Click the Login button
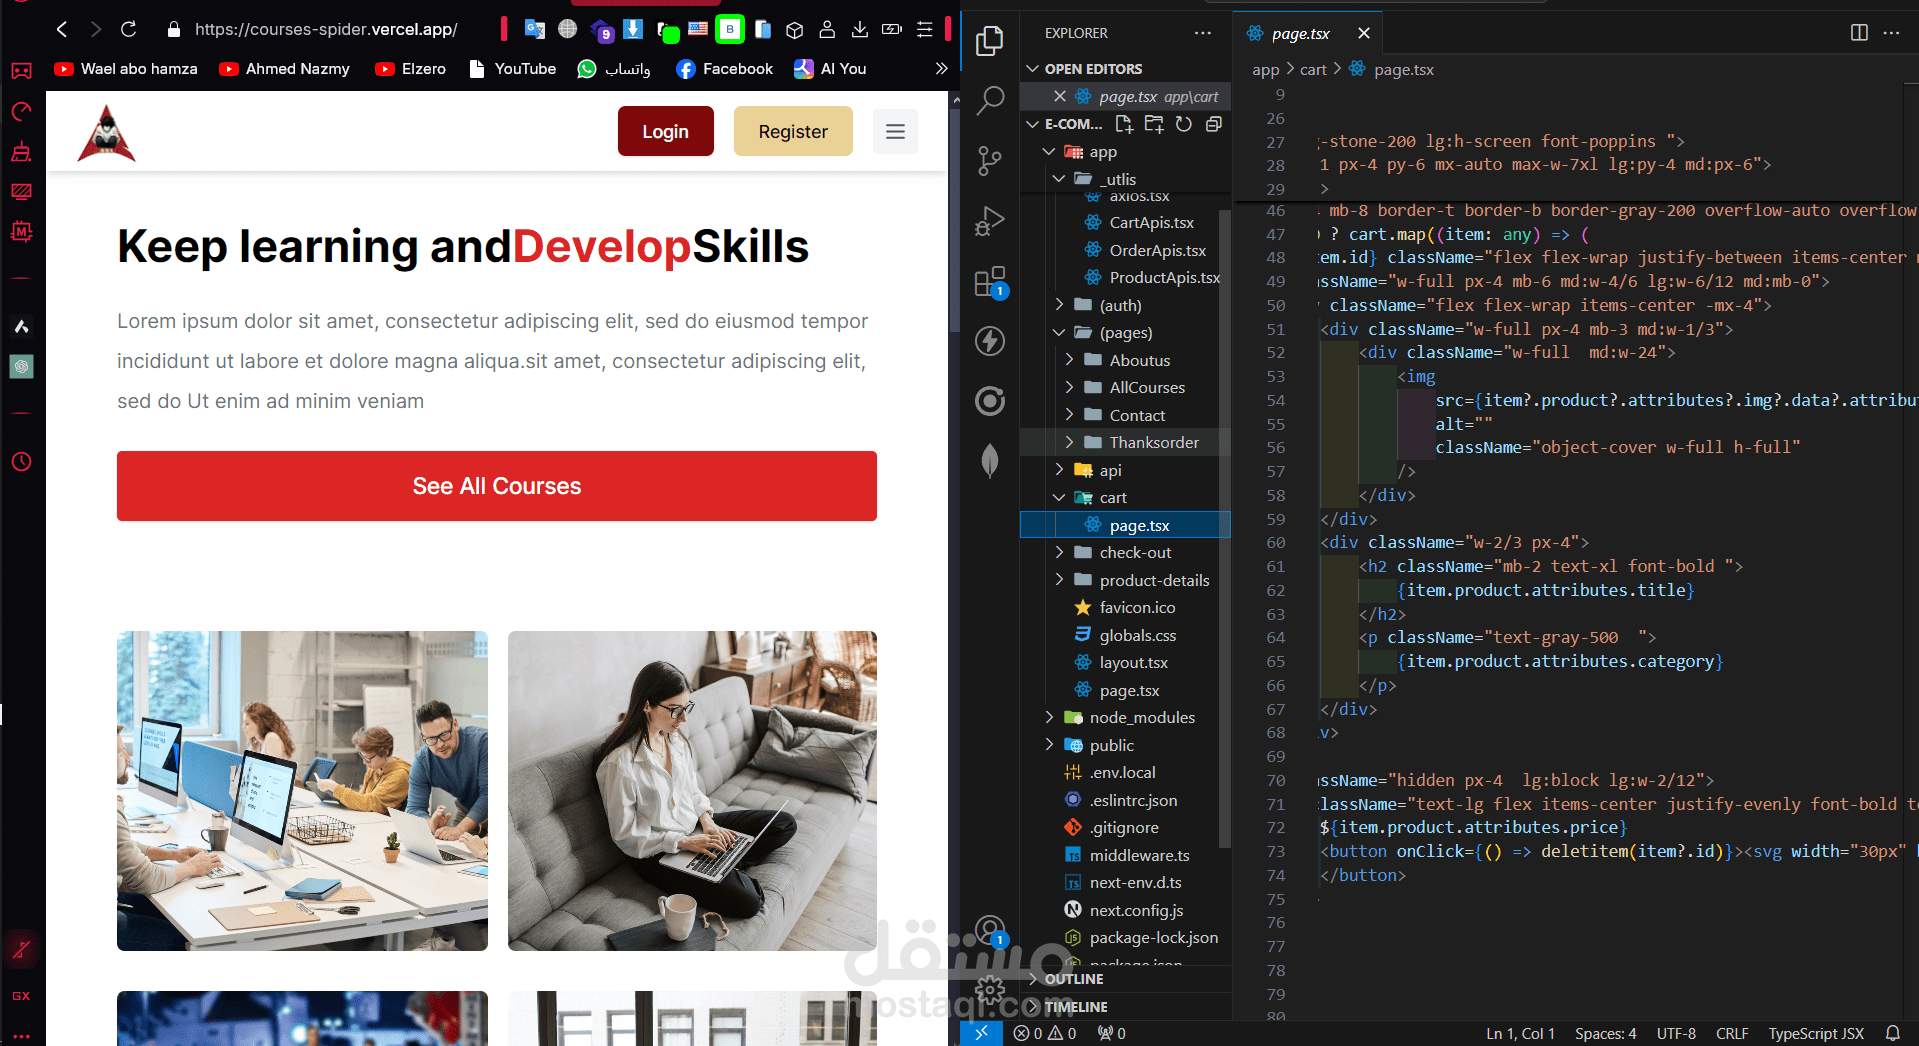This screenshot has width=1919, height=1046. 665,131
